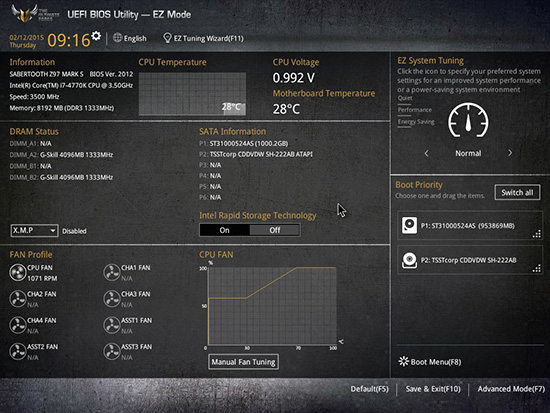Open Boot Menu(F8)
This screenshot has height=413, width=550.
[x=436, y=362]
